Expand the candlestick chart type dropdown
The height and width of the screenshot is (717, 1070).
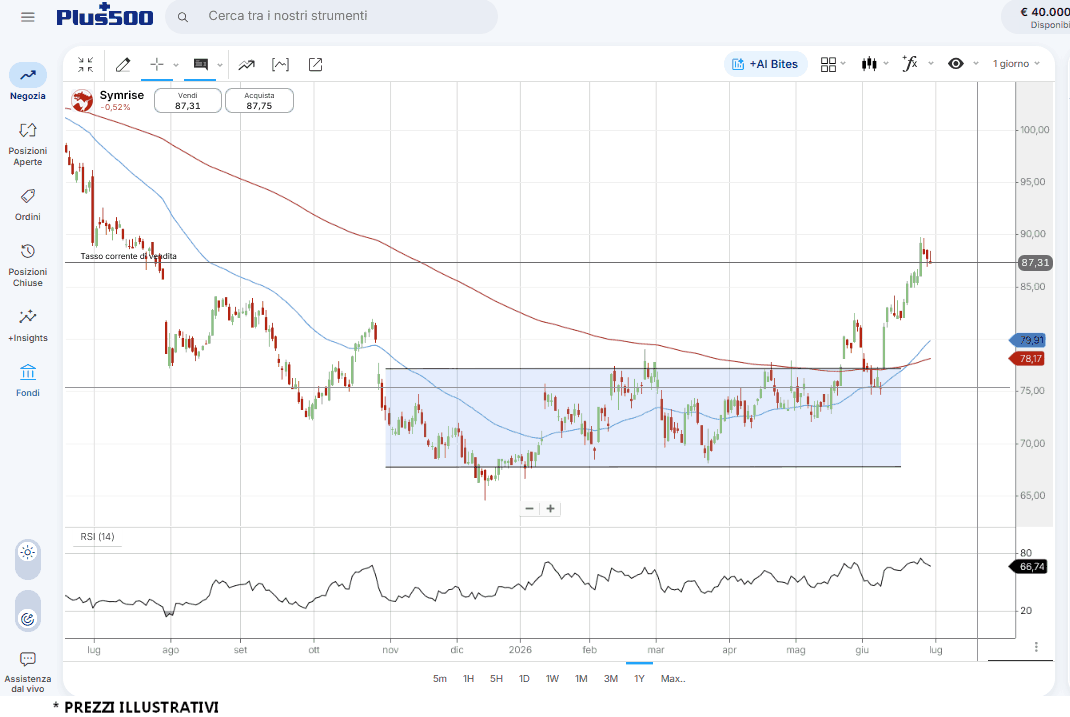(875, 64)
